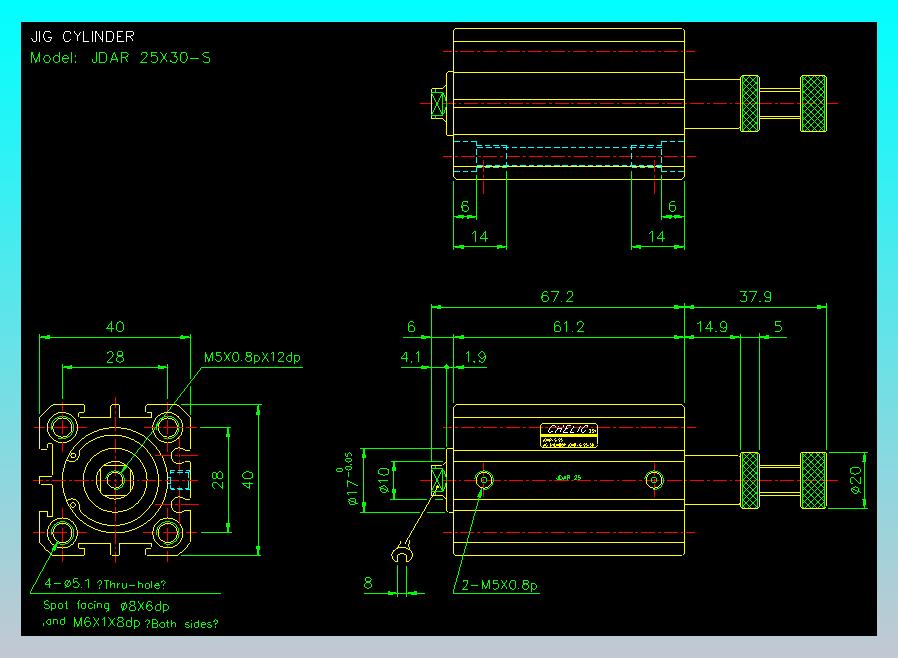Click the vertical 40 dimension beside end view

[x=247, y=480]
